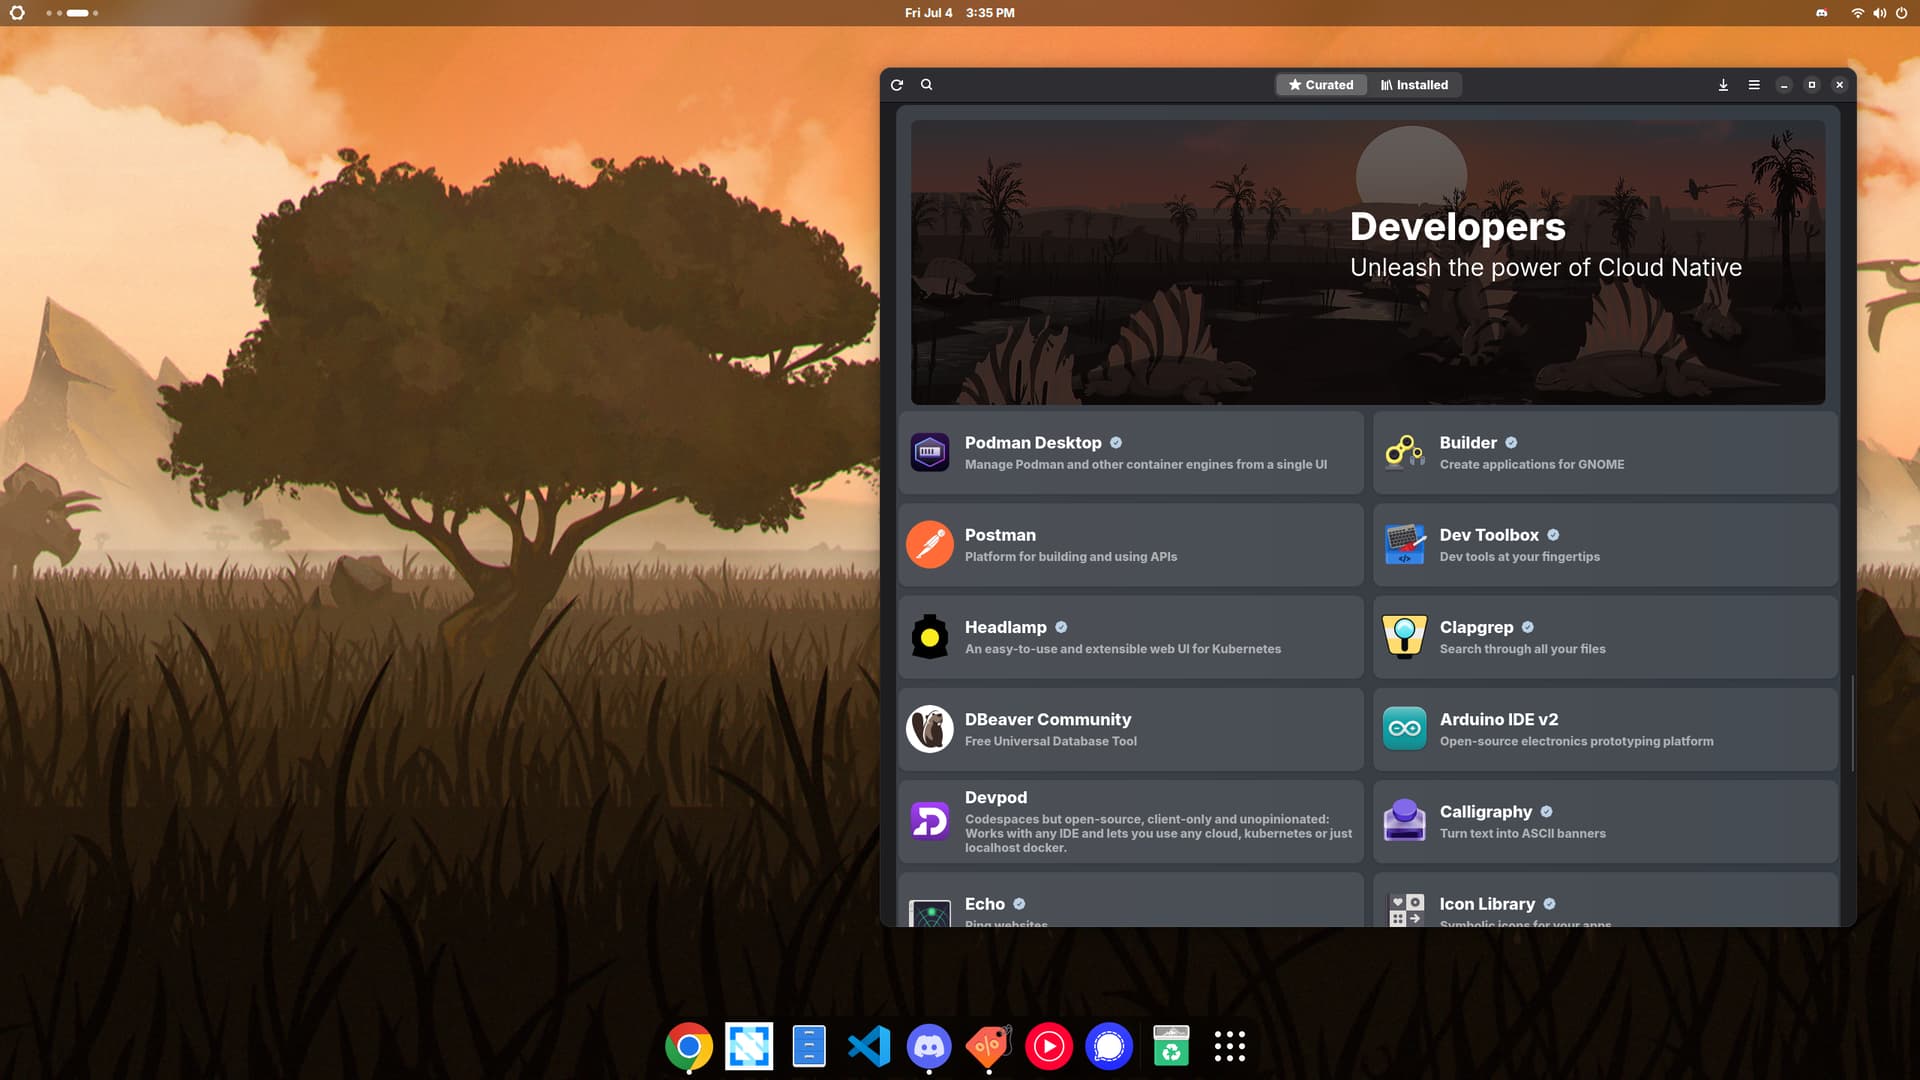This screenshot has width=1920, height=1080.
Task: Open Discord from the dock
Action: (929, 1046)
